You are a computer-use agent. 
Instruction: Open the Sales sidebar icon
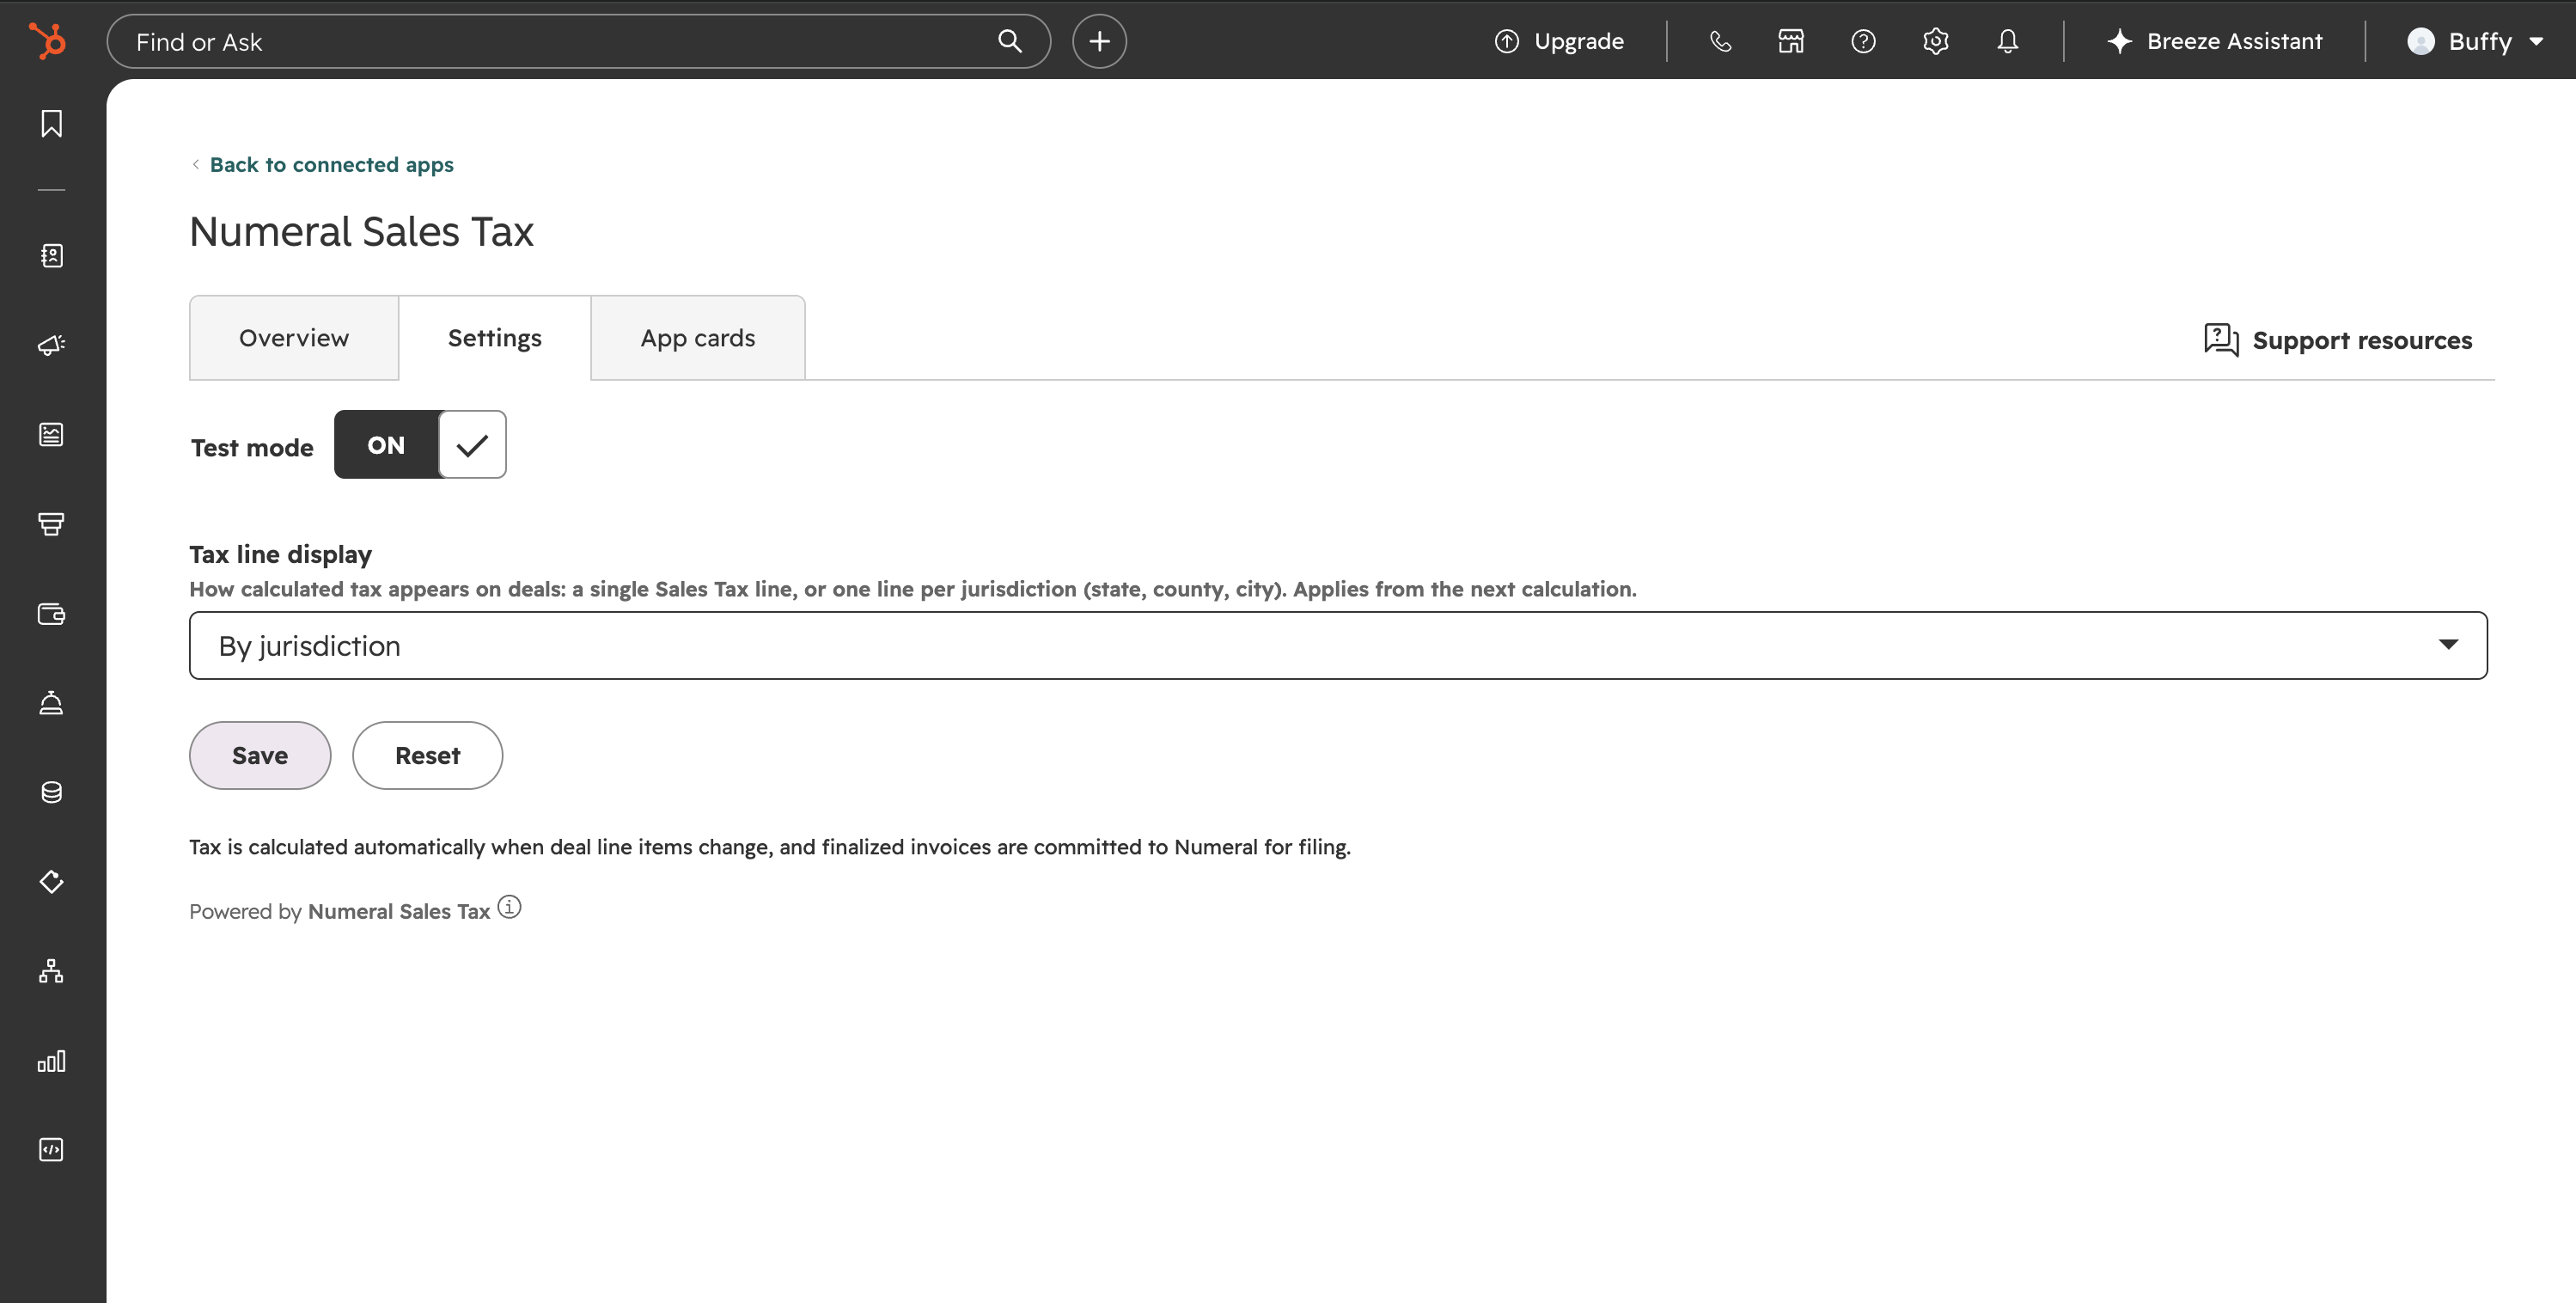(x=51, y=524)
